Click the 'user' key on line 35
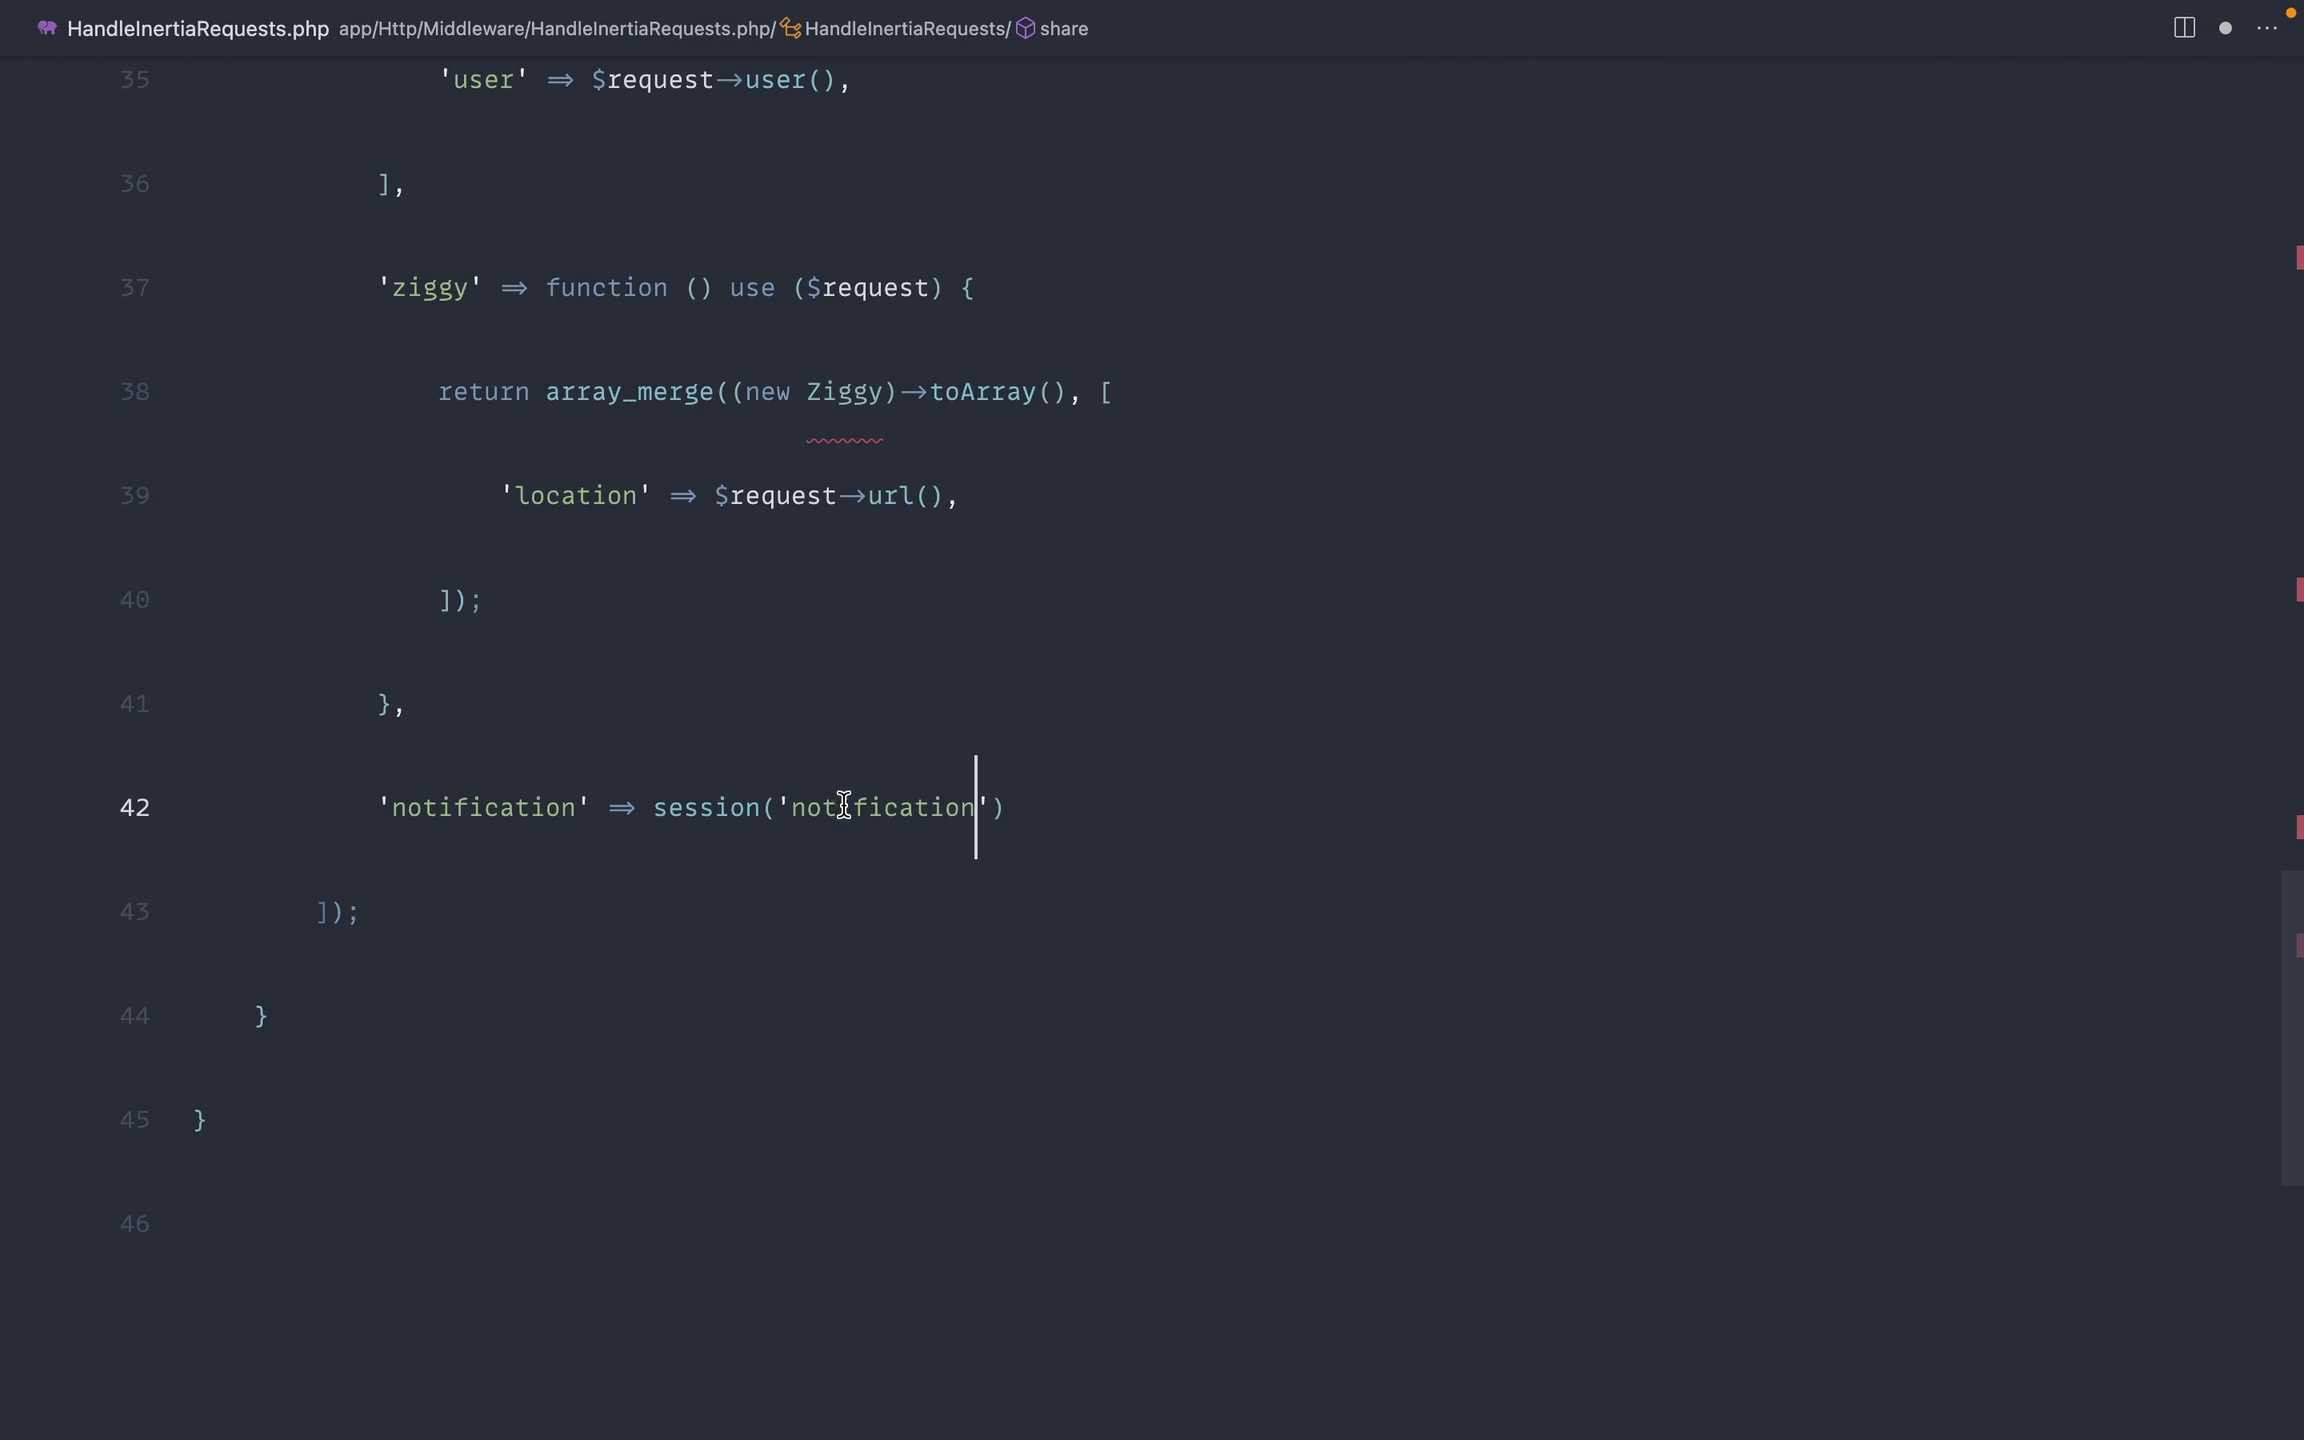The height and width of the screenshot is (1440, 2304). pos(484,80)
